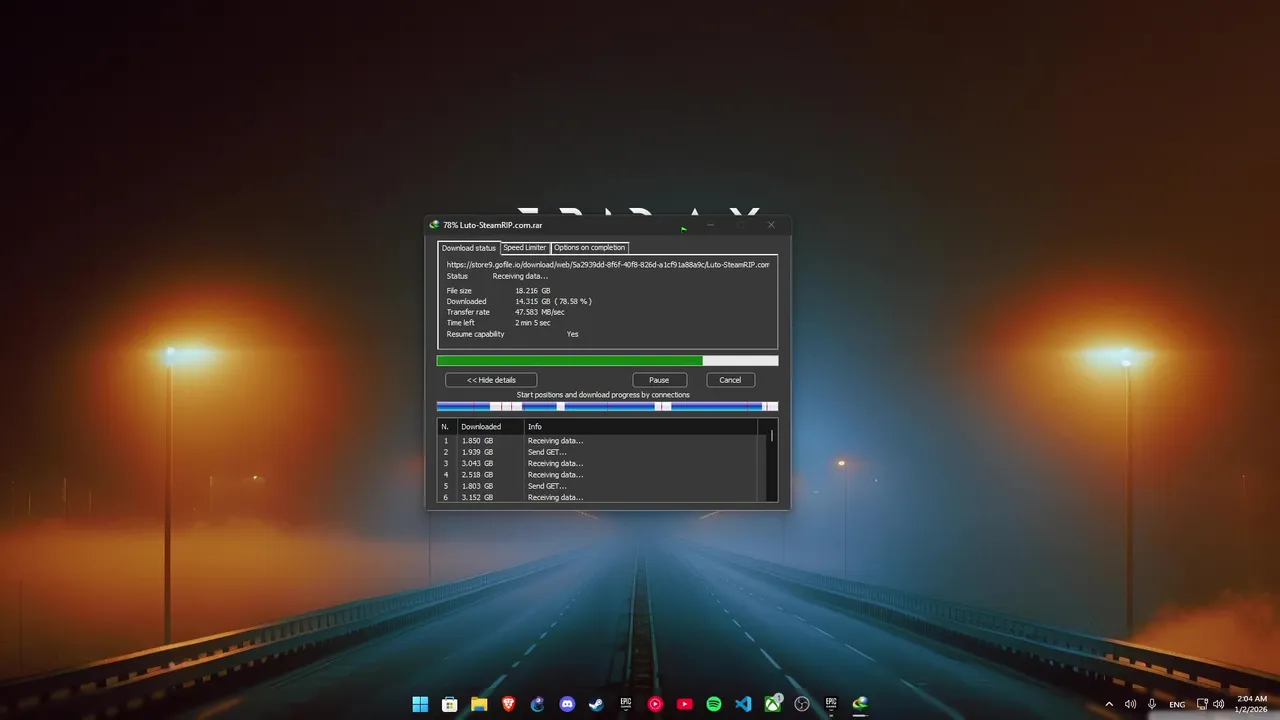Viewport: 1280px width, 720px height.
Task: Switch to the Download status tab
Action: point(469,248)
